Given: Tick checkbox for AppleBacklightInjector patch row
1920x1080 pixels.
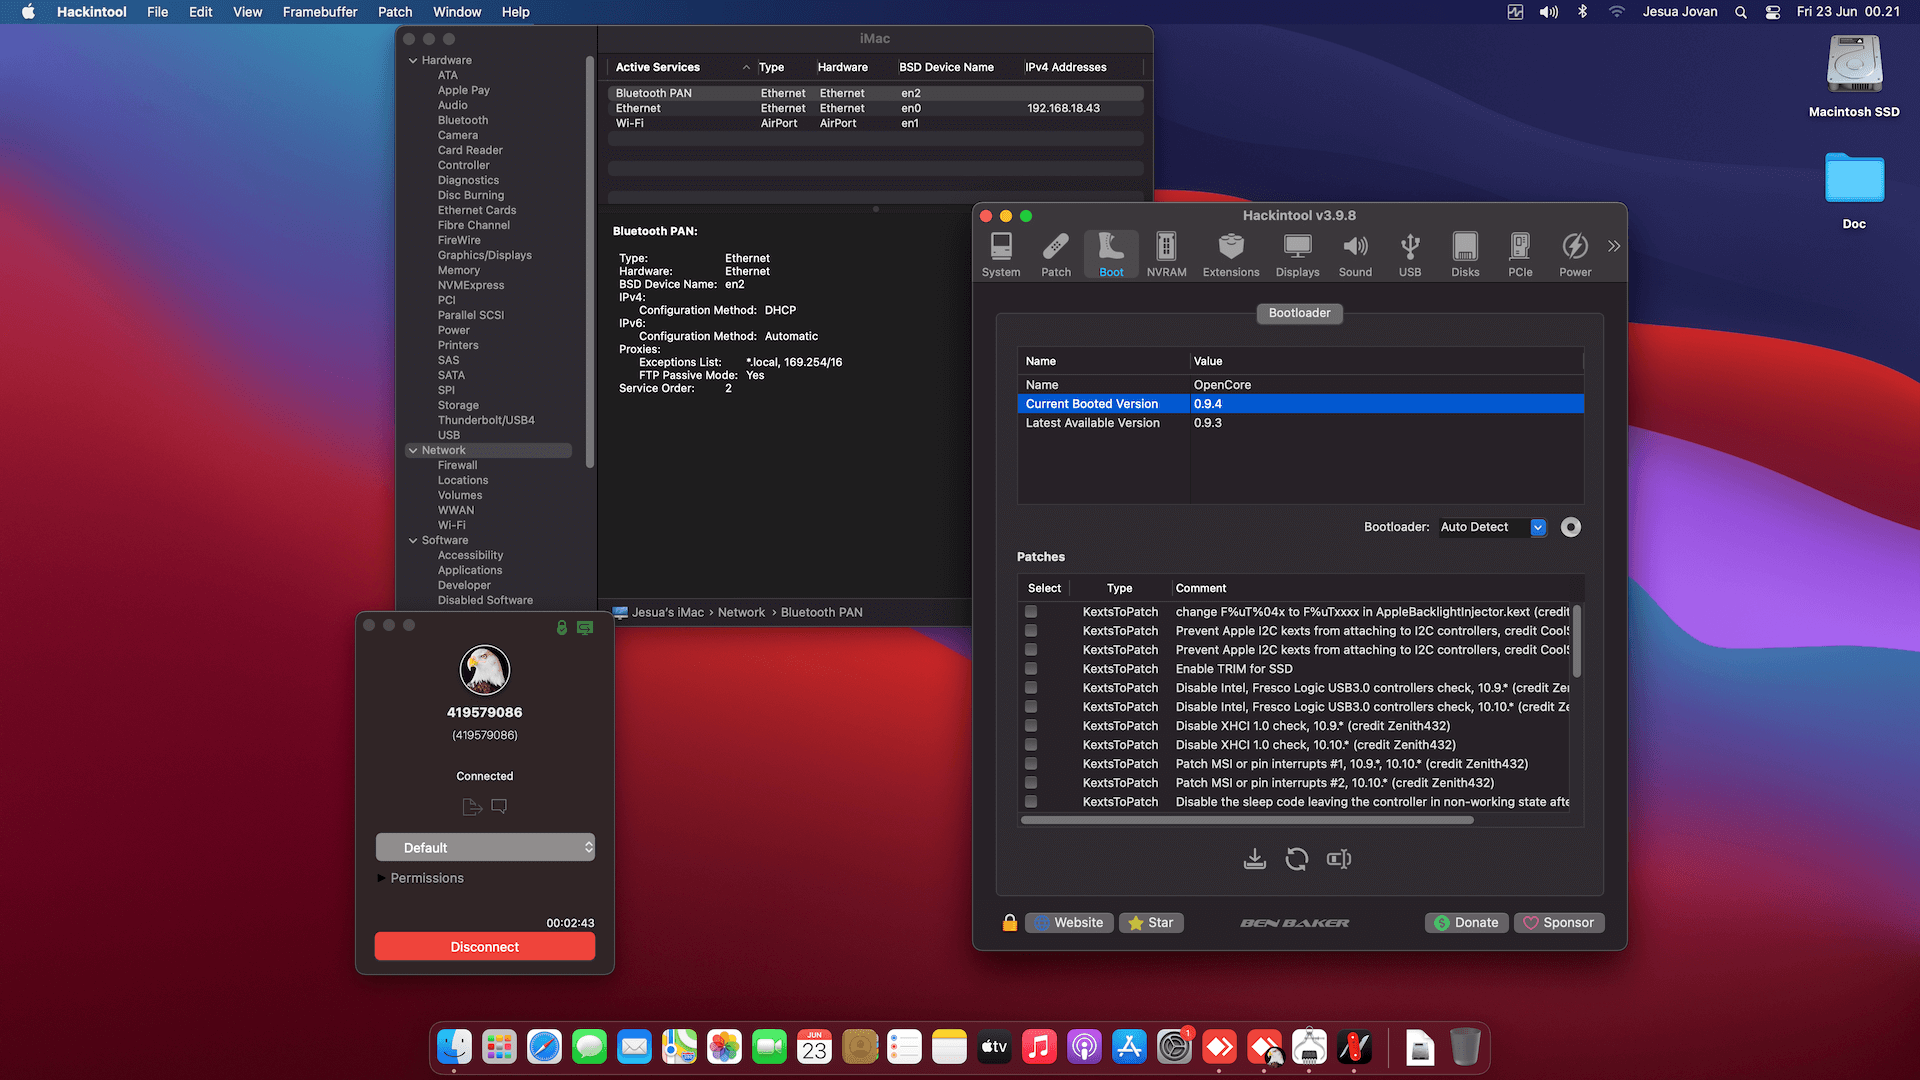Looking at the screenshot, I should pos(1031,612).
